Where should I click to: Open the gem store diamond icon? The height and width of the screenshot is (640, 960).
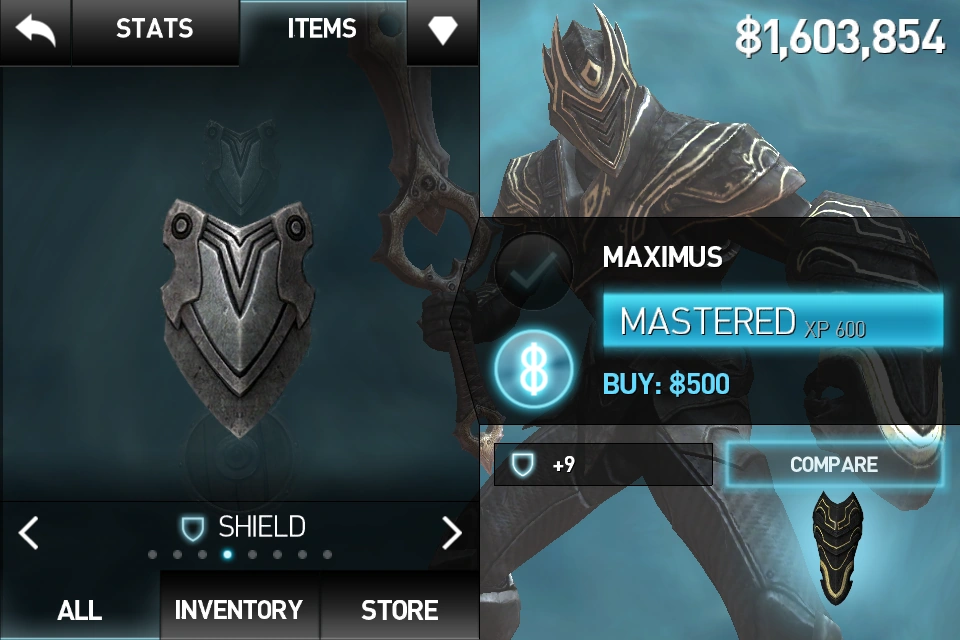tap(443, 30)
